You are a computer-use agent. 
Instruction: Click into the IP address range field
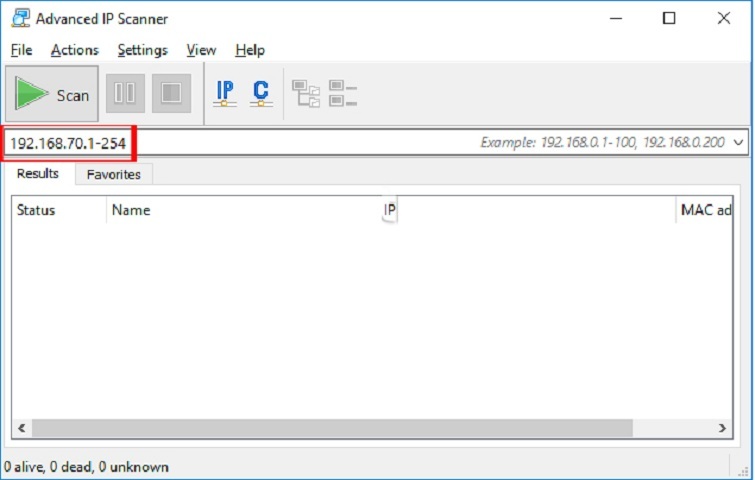[300, 143]
